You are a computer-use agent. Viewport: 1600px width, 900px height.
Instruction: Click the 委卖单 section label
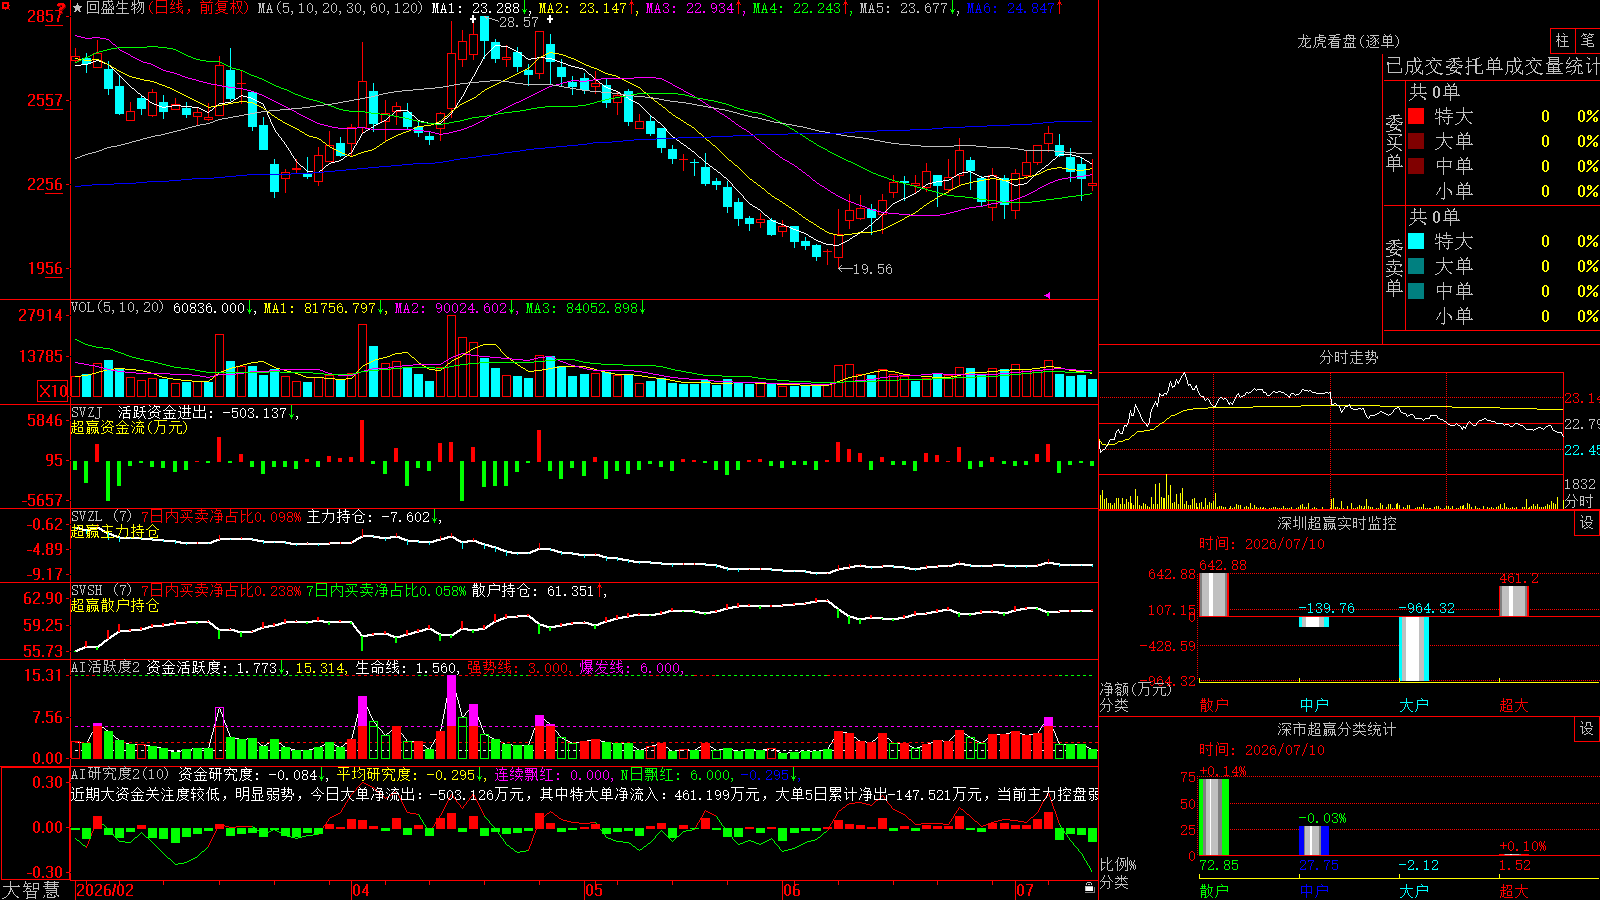1394,267
